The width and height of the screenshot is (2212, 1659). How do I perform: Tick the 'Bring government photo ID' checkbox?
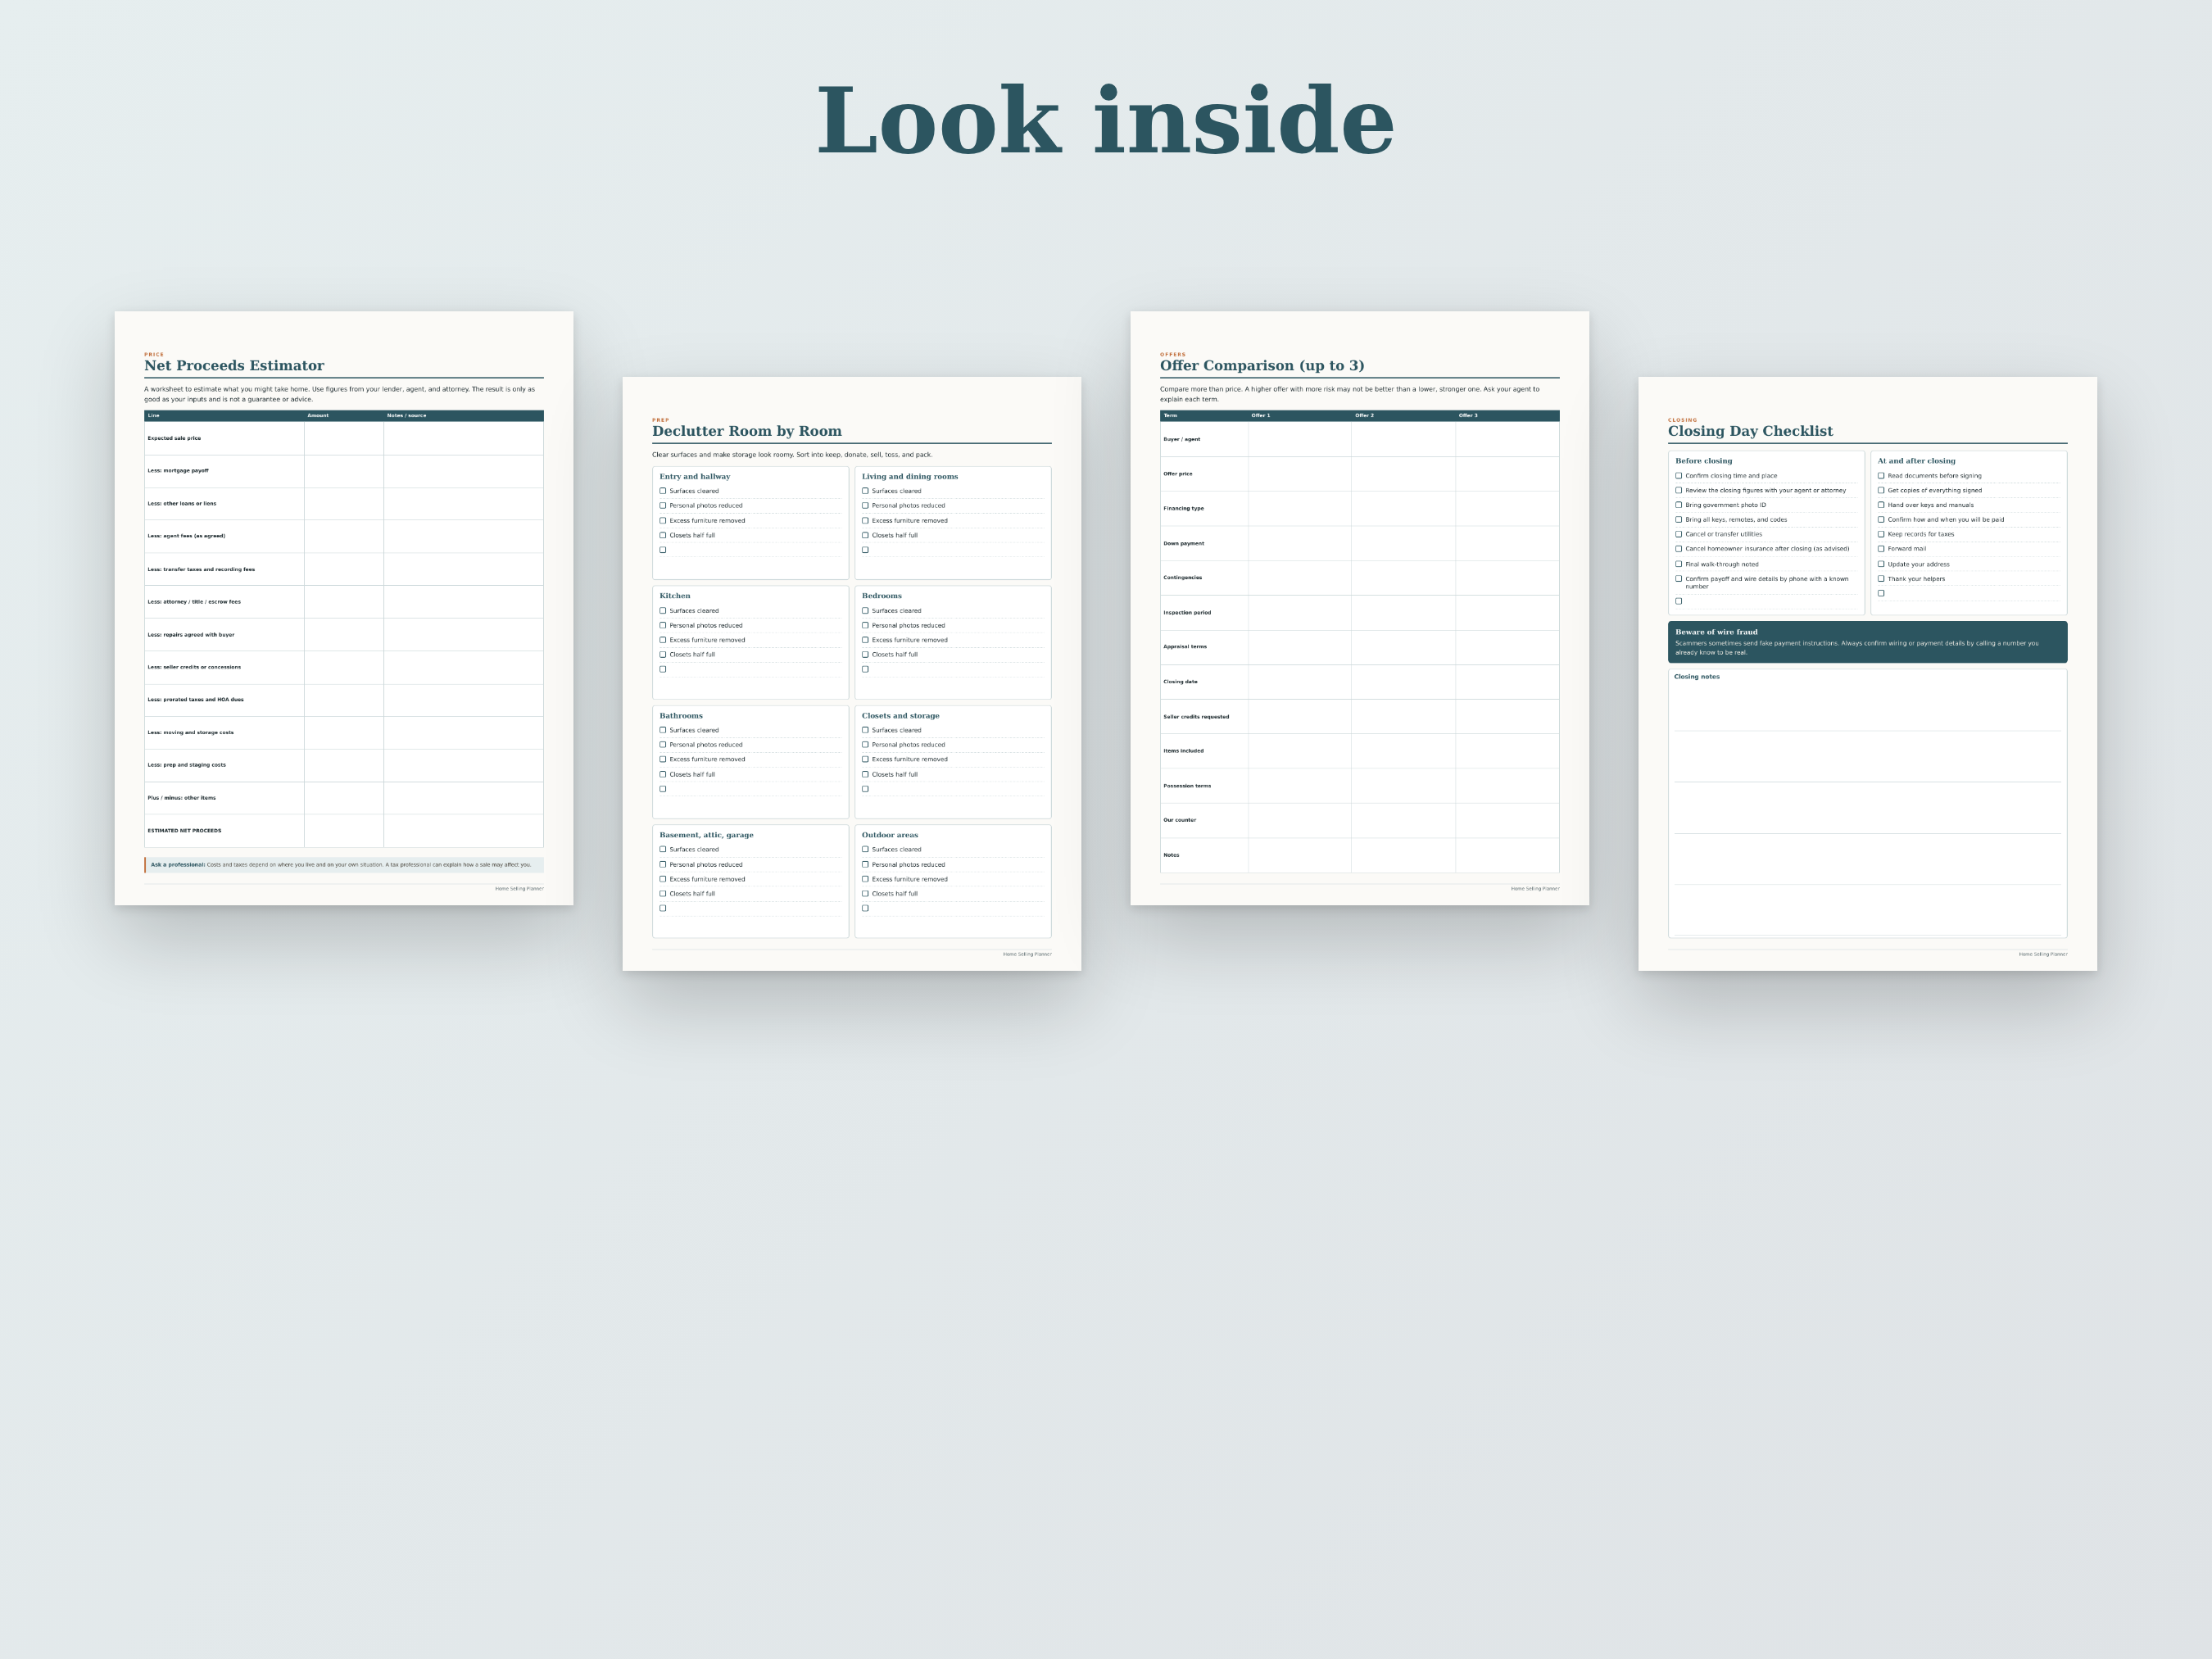click(1678, 505)
